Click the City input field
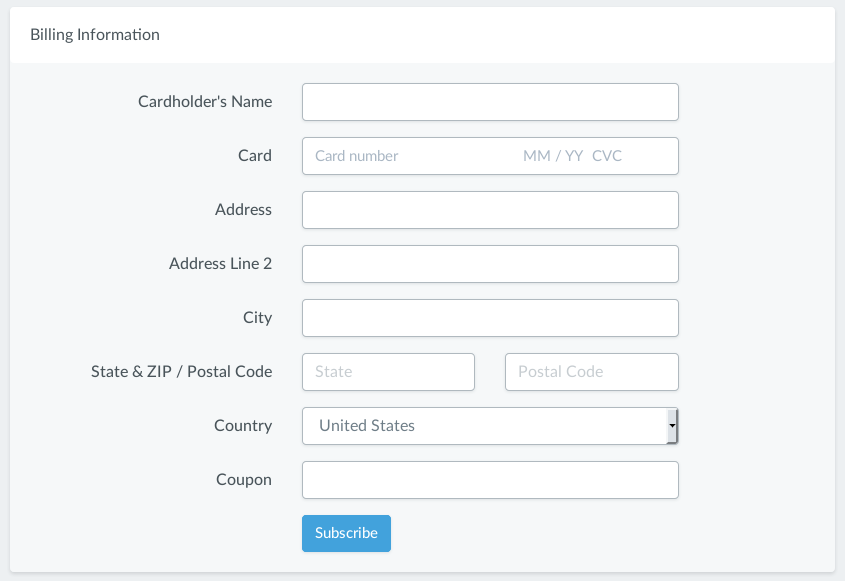 click(490, 318)
